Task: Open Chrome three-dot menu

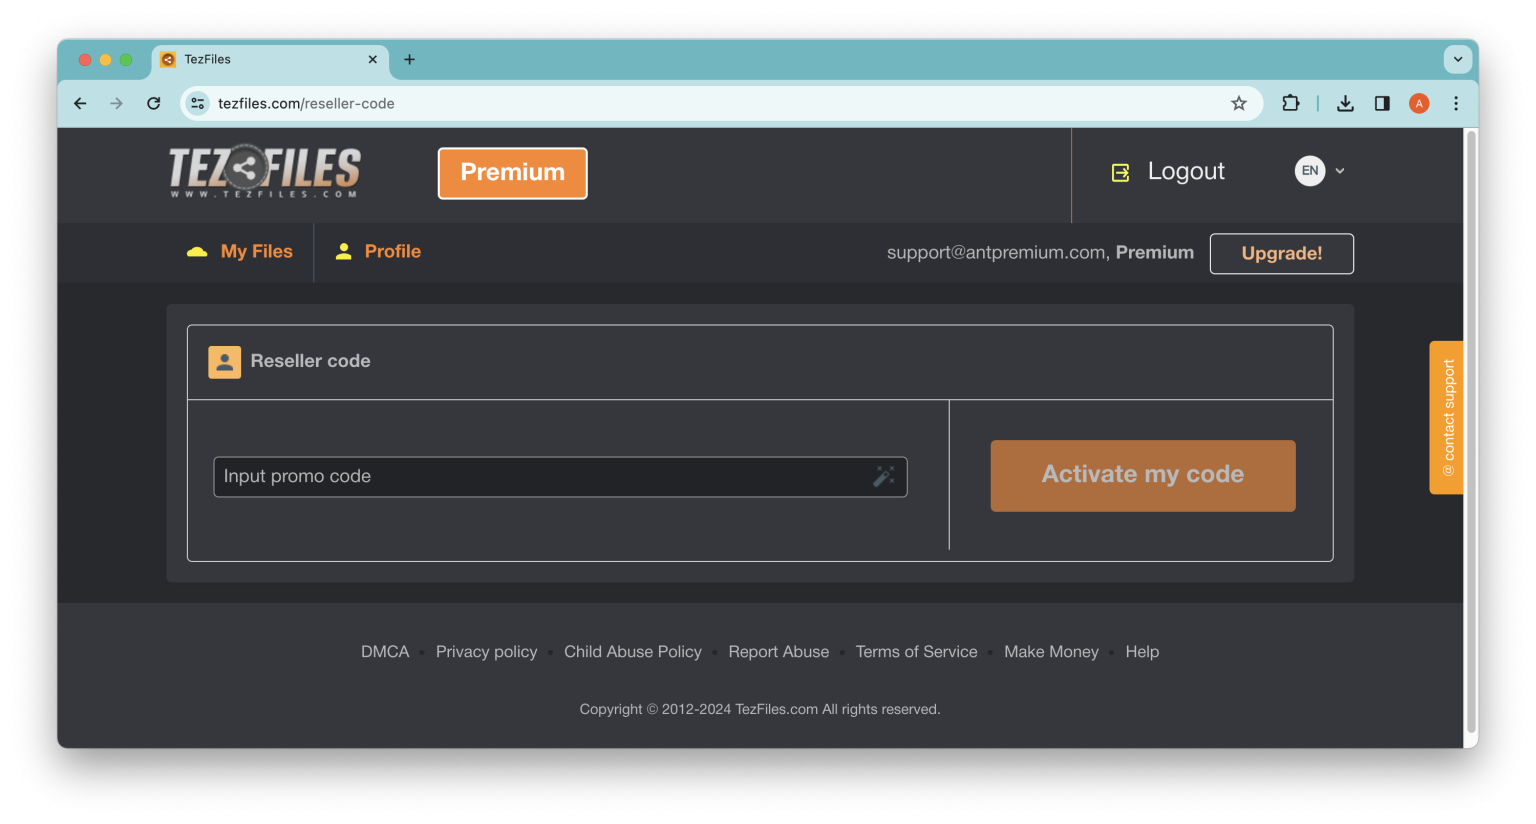Action: [1455, 103]
